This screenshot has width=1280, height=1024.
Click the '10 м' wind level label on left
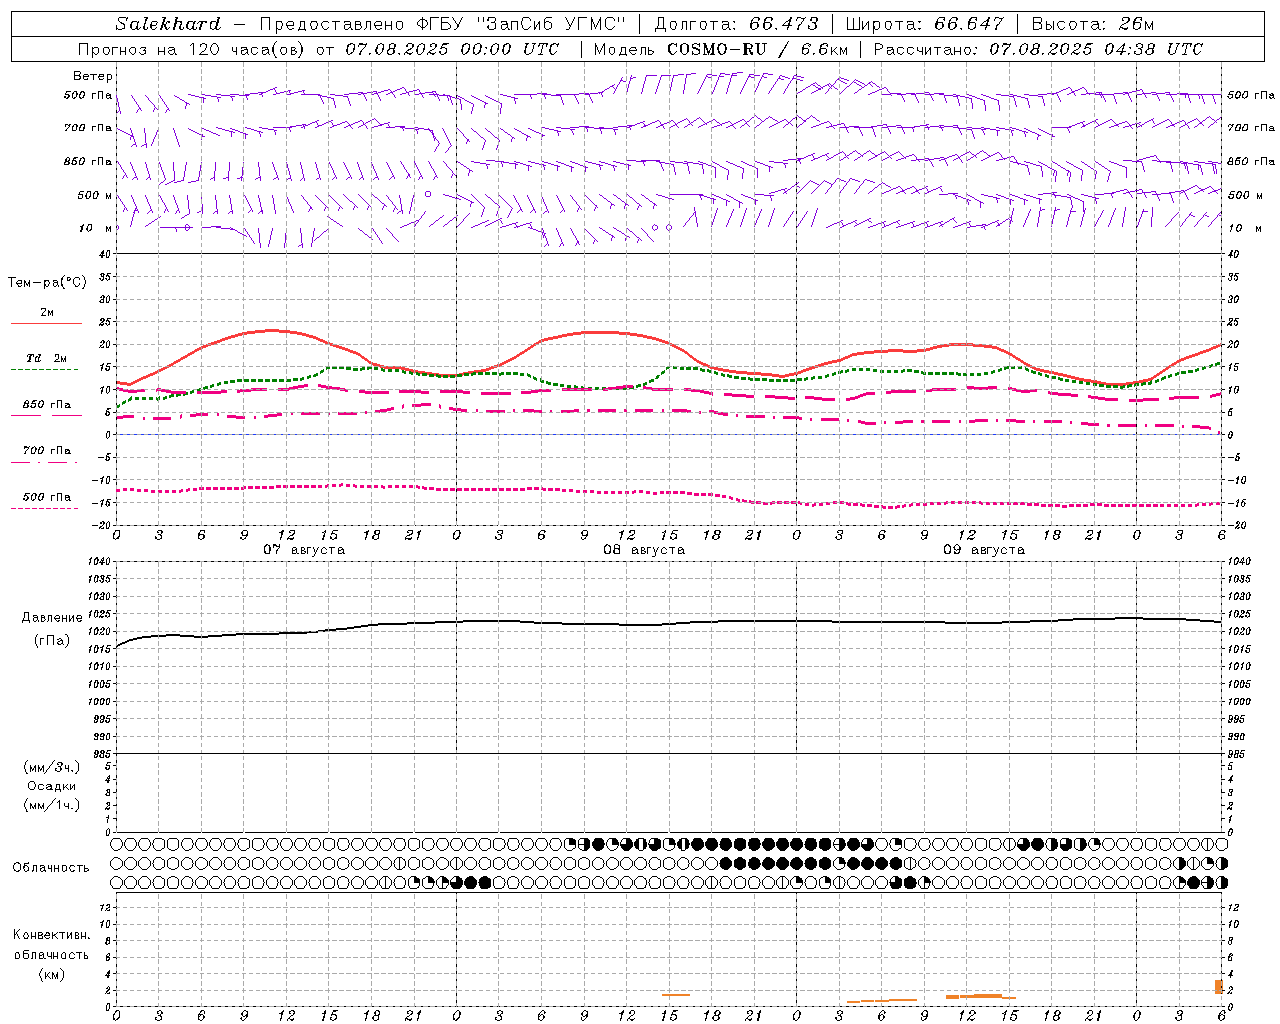[x=96, y=228]
